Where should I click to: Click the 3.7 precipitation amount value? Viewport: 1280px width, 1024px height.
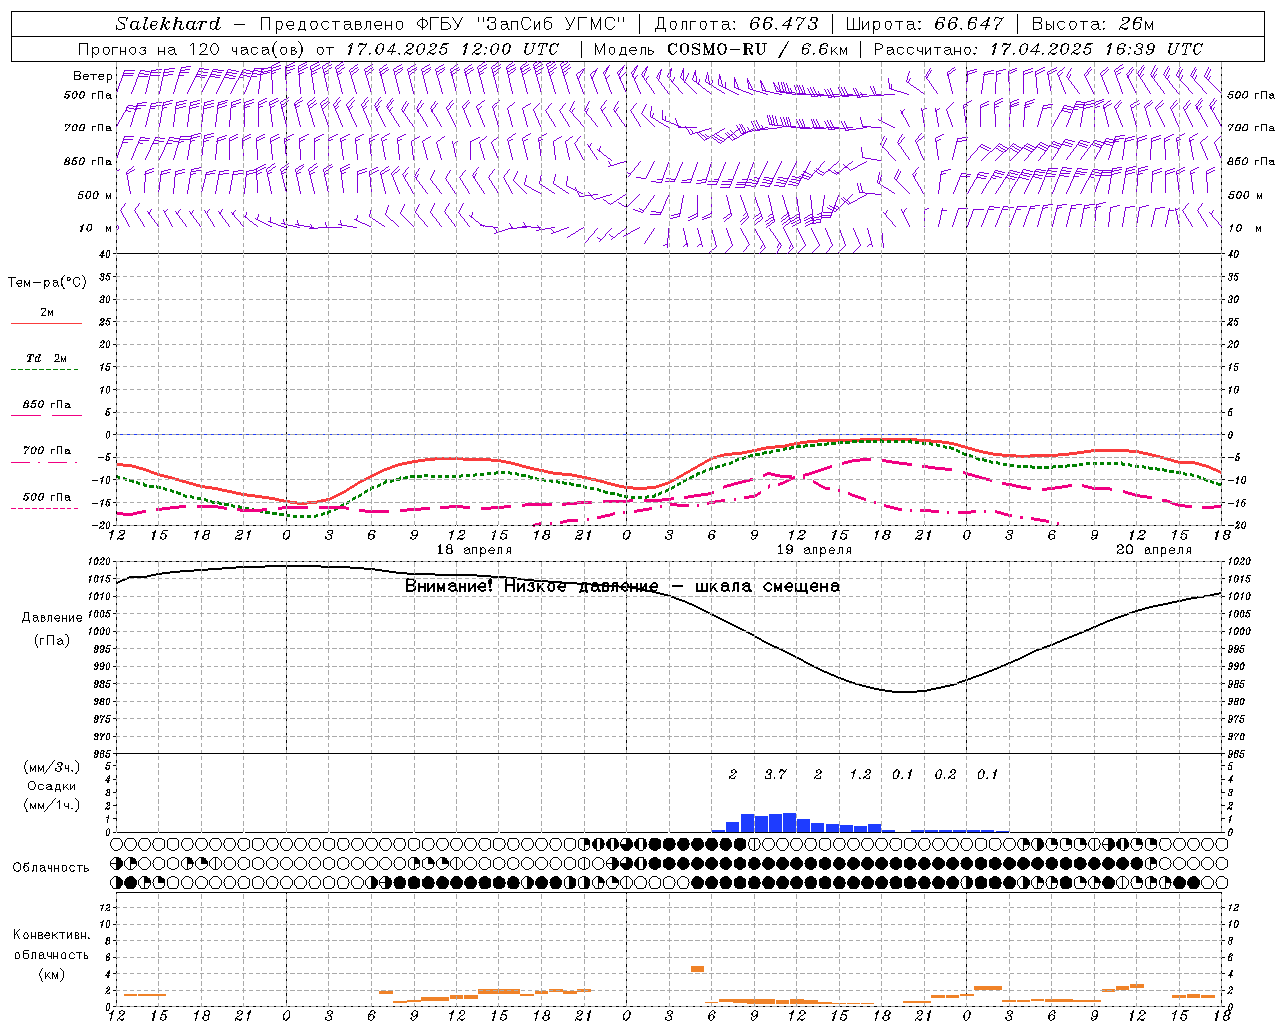[x=775, y=775]
